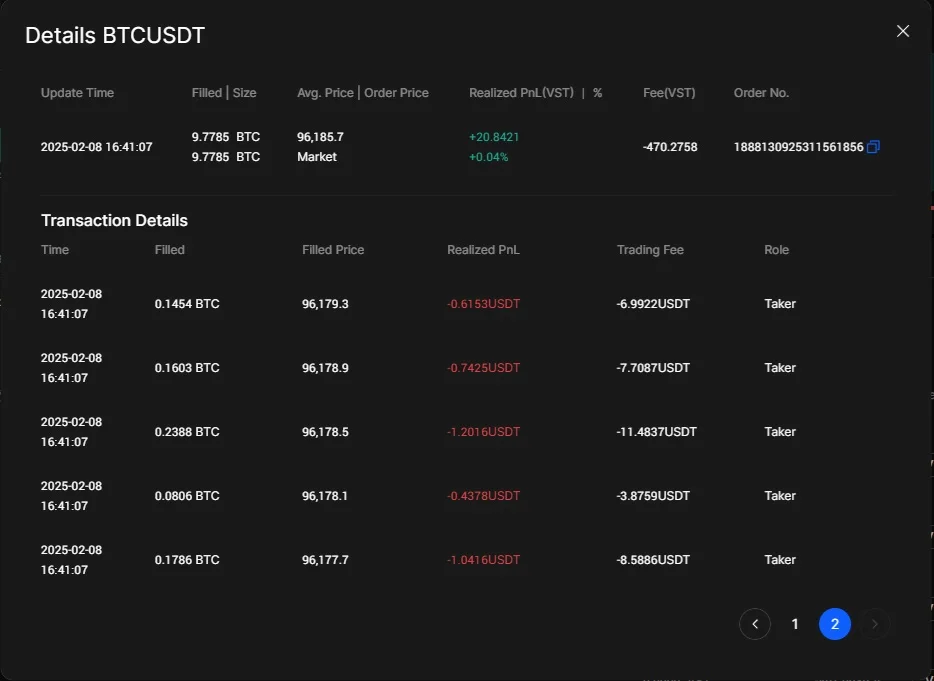Click trading fee -6.9922USDT
The width and height of the screenshot is (934, 681).
tap(653, 304)
